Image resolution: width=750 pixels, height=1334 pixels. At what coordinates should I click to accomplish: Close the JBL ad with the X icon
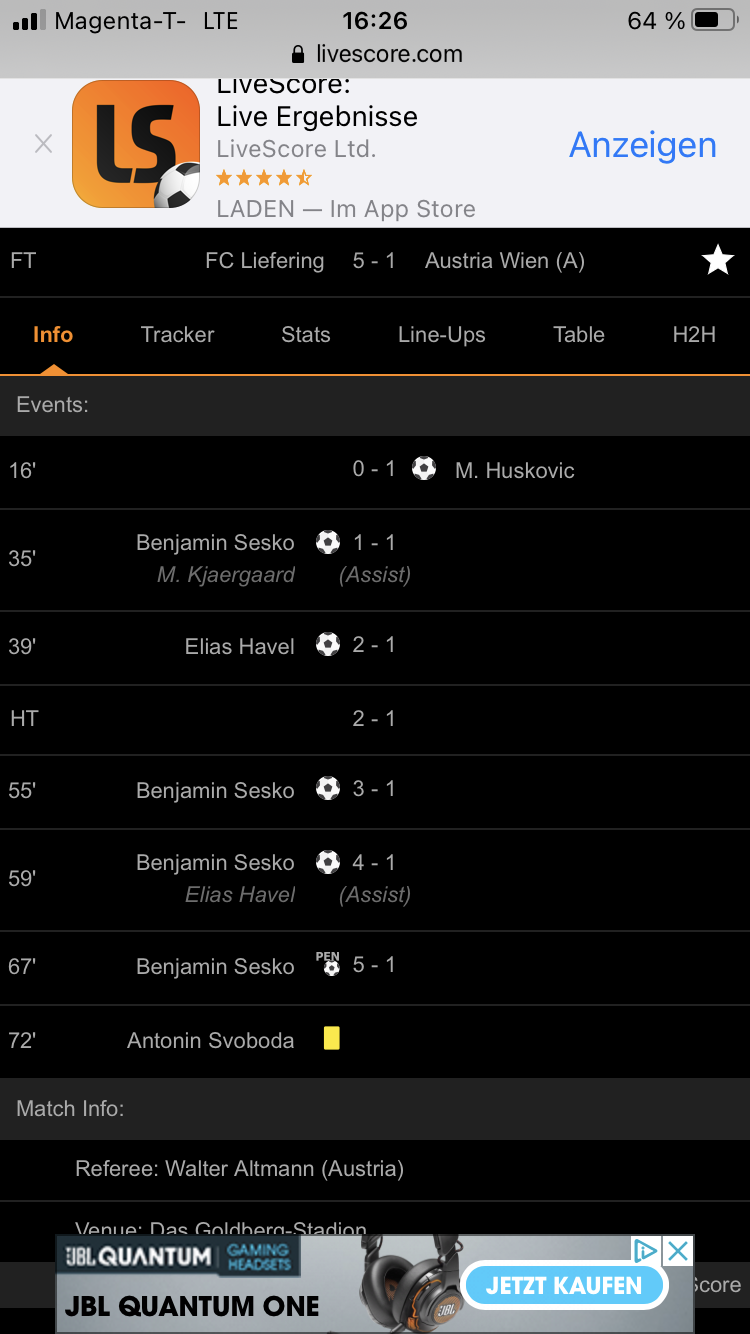pyautogui.click(x=678, y=1250)
